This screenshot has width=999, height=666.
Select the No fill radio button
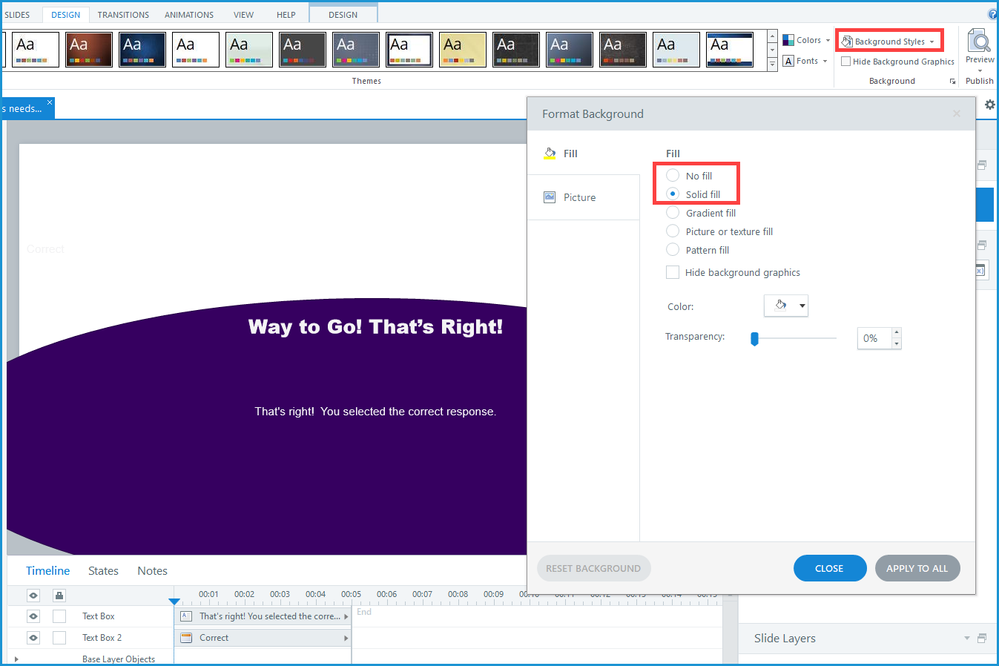(x=673, y=176)
